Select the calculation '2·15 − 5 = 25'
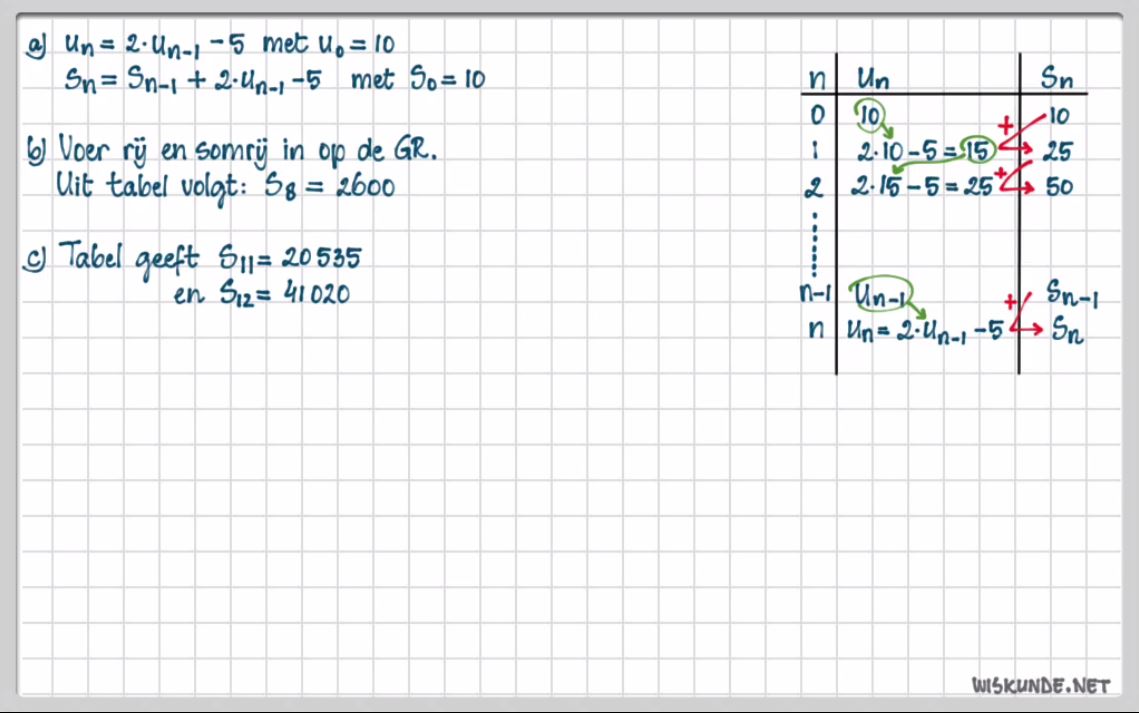Screen dimensions: 1139x713 pyautogui.click(x=922, y=186)
